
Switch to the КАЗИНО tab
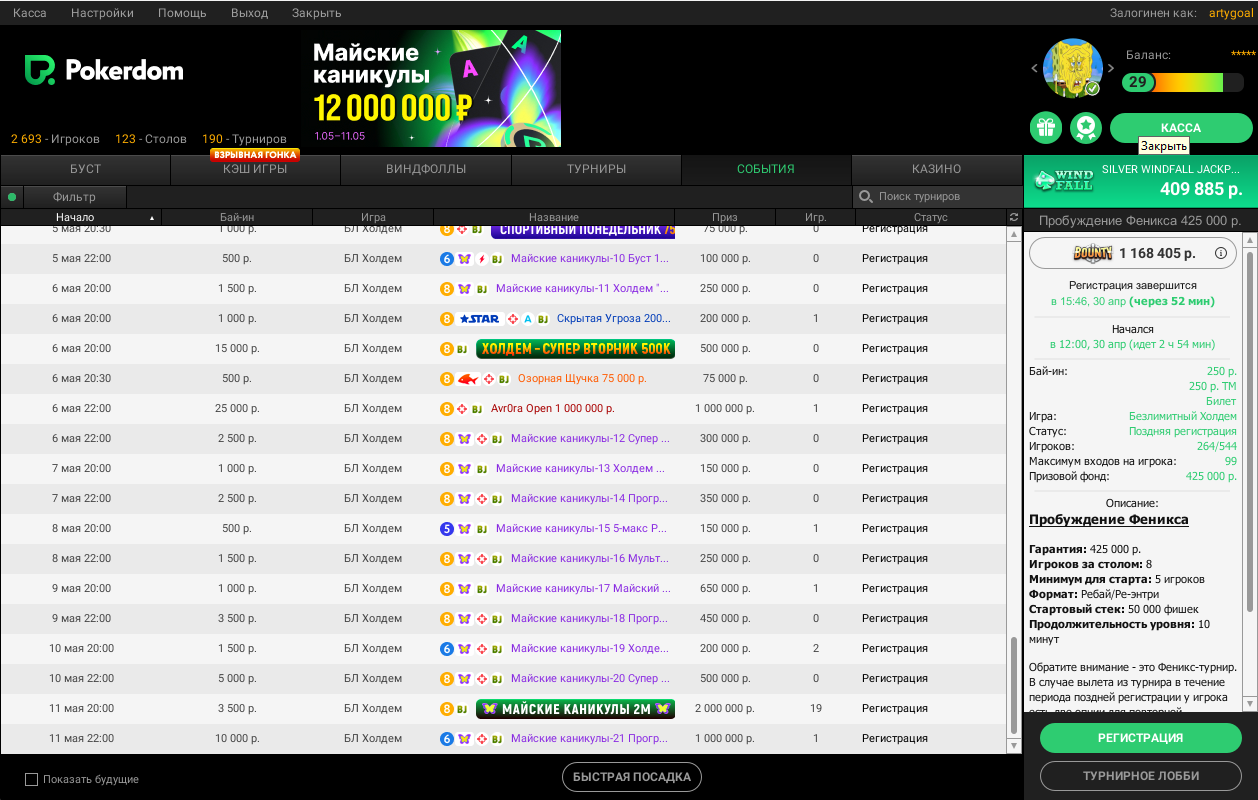937,169
